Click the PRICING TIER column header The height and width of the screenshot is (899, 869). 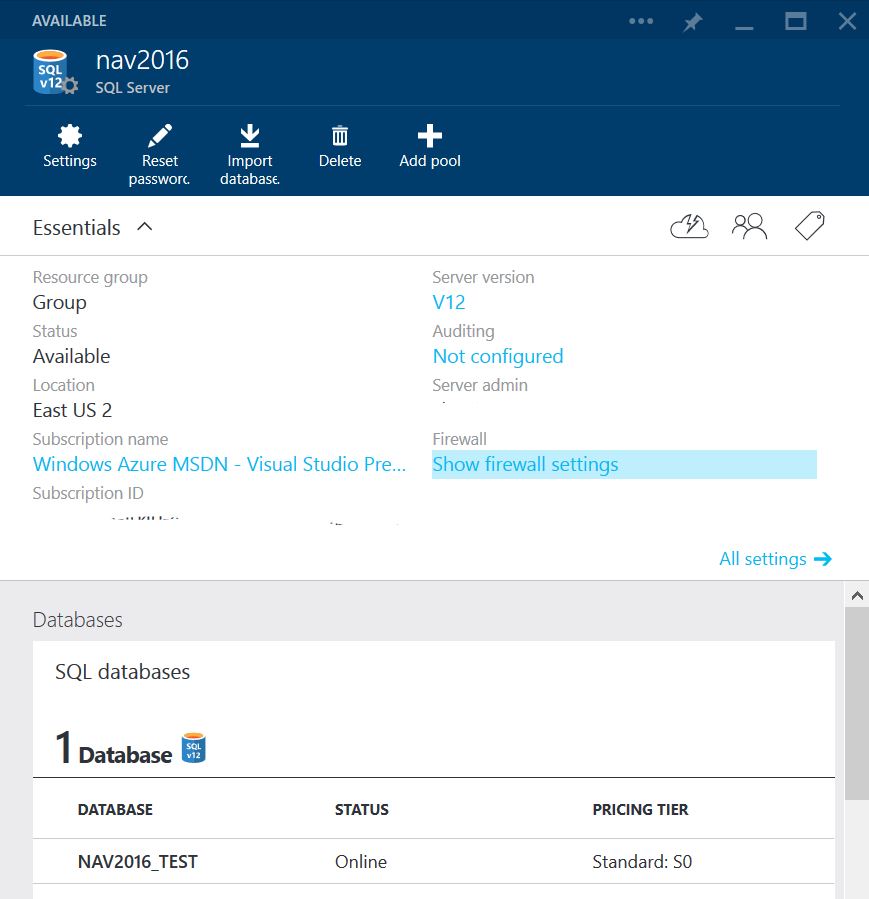pyautogui.click(x=640, y=810)
